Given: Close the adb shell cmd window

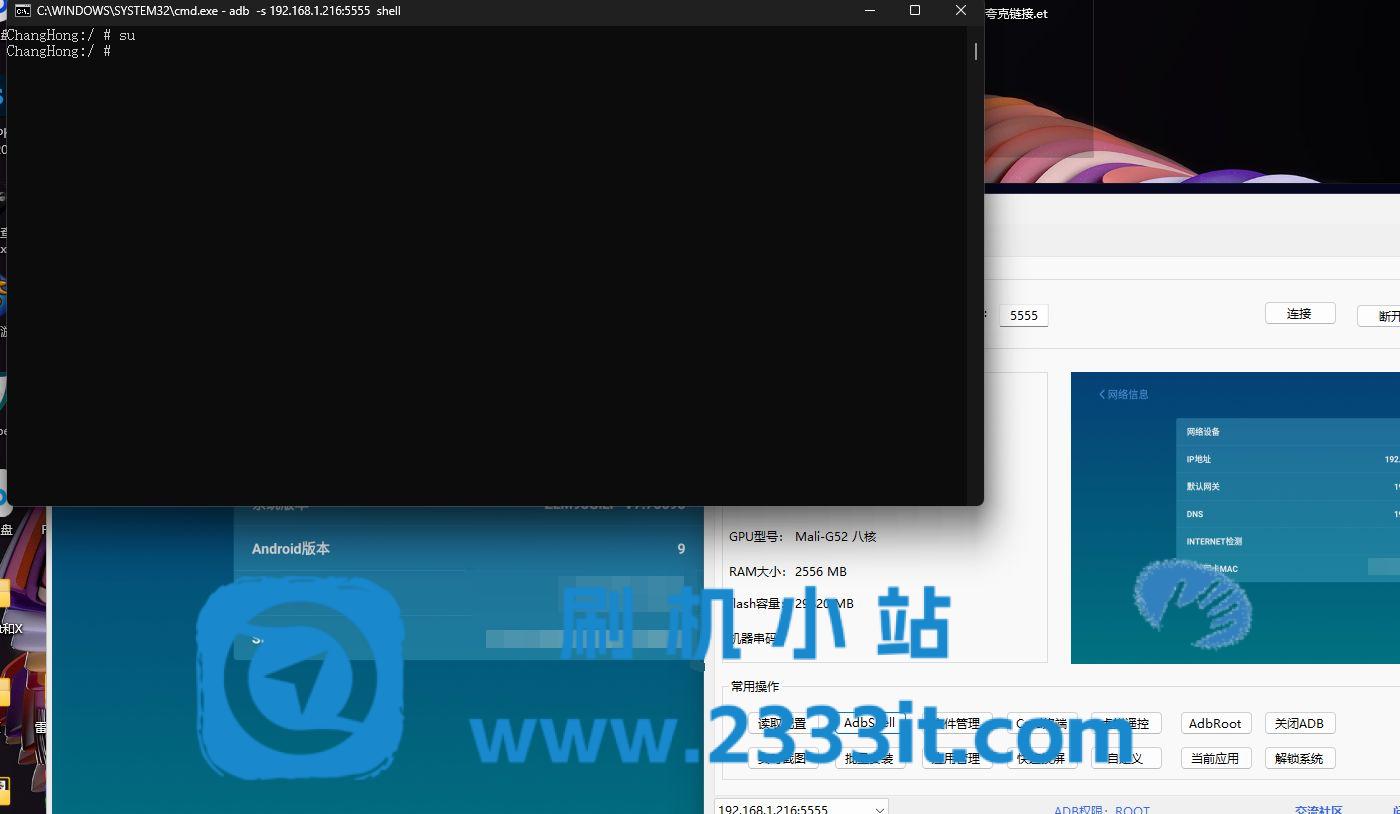Looking at the screenshot, I should tap(961, 11).
